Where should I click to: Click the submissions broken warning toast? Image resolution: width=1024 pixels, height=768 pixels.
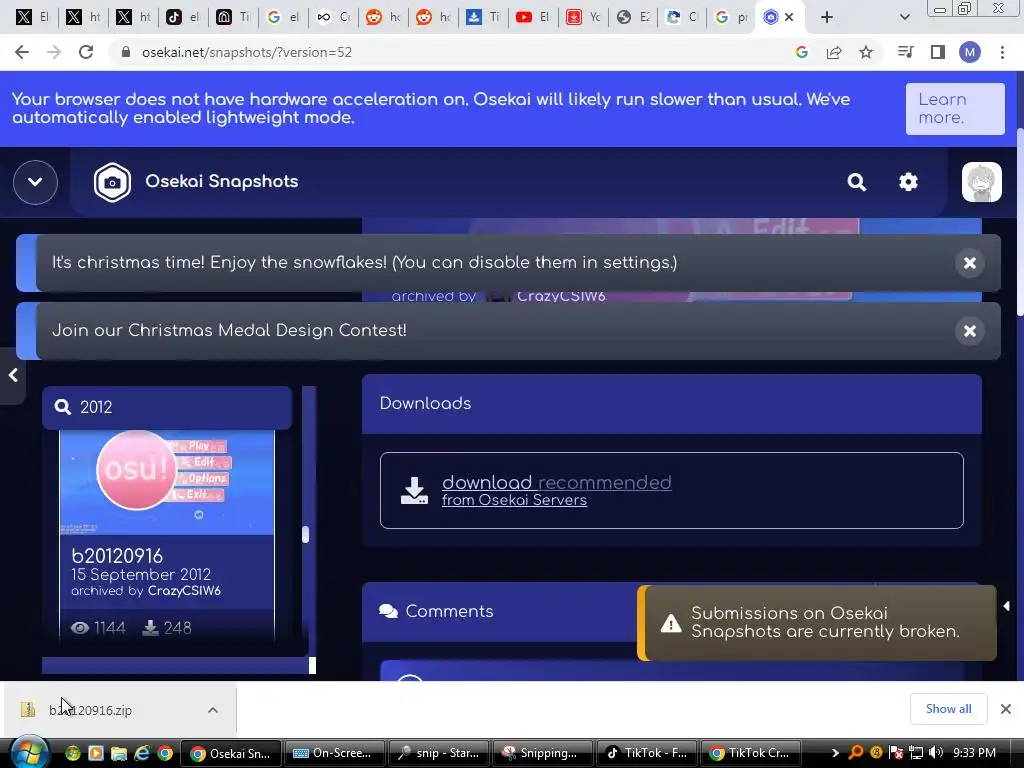tap(817, 623)
